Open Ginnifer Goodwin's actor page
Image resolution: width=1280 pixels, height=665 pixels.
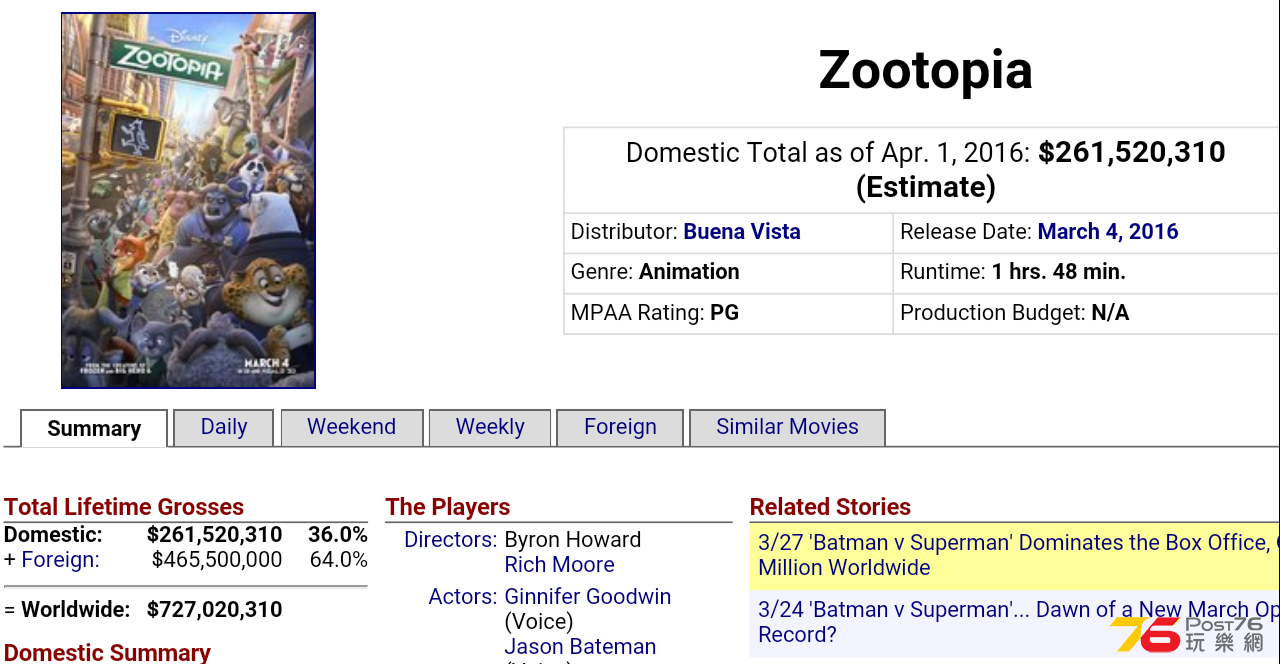(588, 597)
